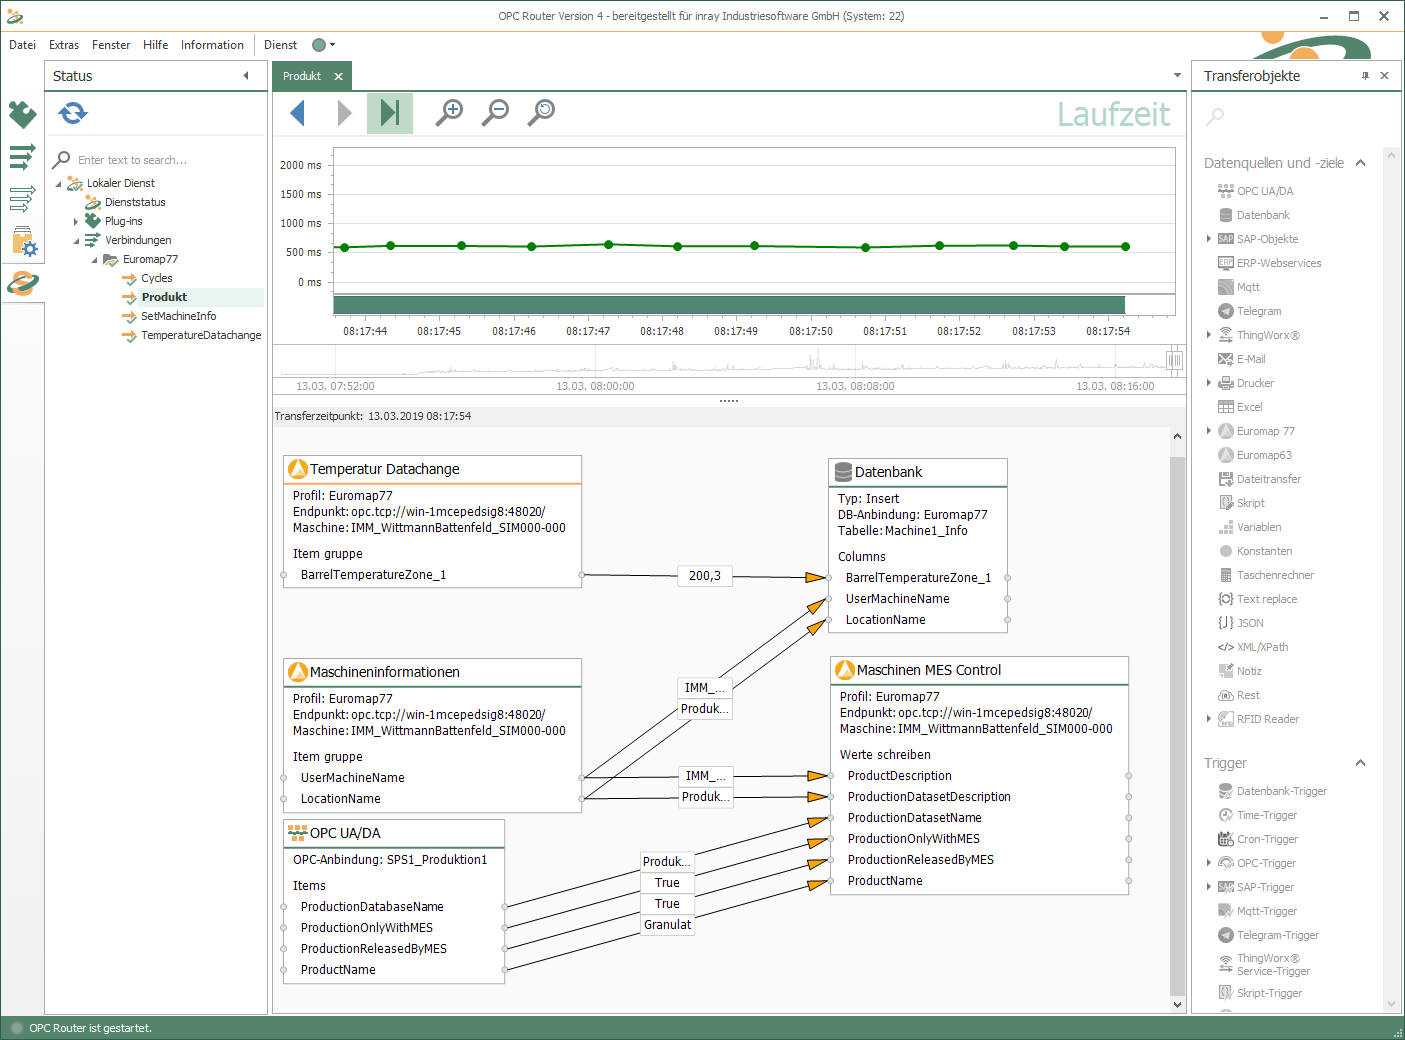Select TemperatureDatachange in the connections tree
Screen dimensions: 1405x1040
pyautogui.click(x=200, y=335)
